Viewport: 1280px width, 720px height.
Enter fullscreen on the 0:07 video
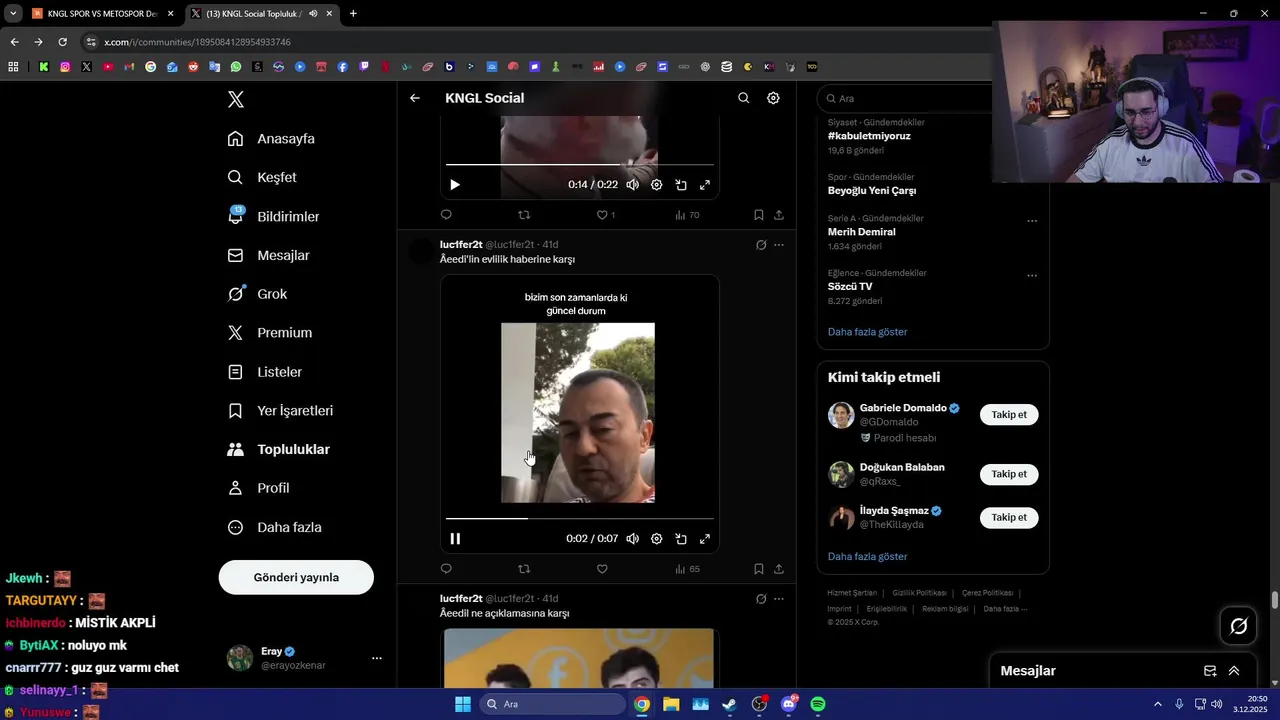pyautogui.click(x=705, y=539)
